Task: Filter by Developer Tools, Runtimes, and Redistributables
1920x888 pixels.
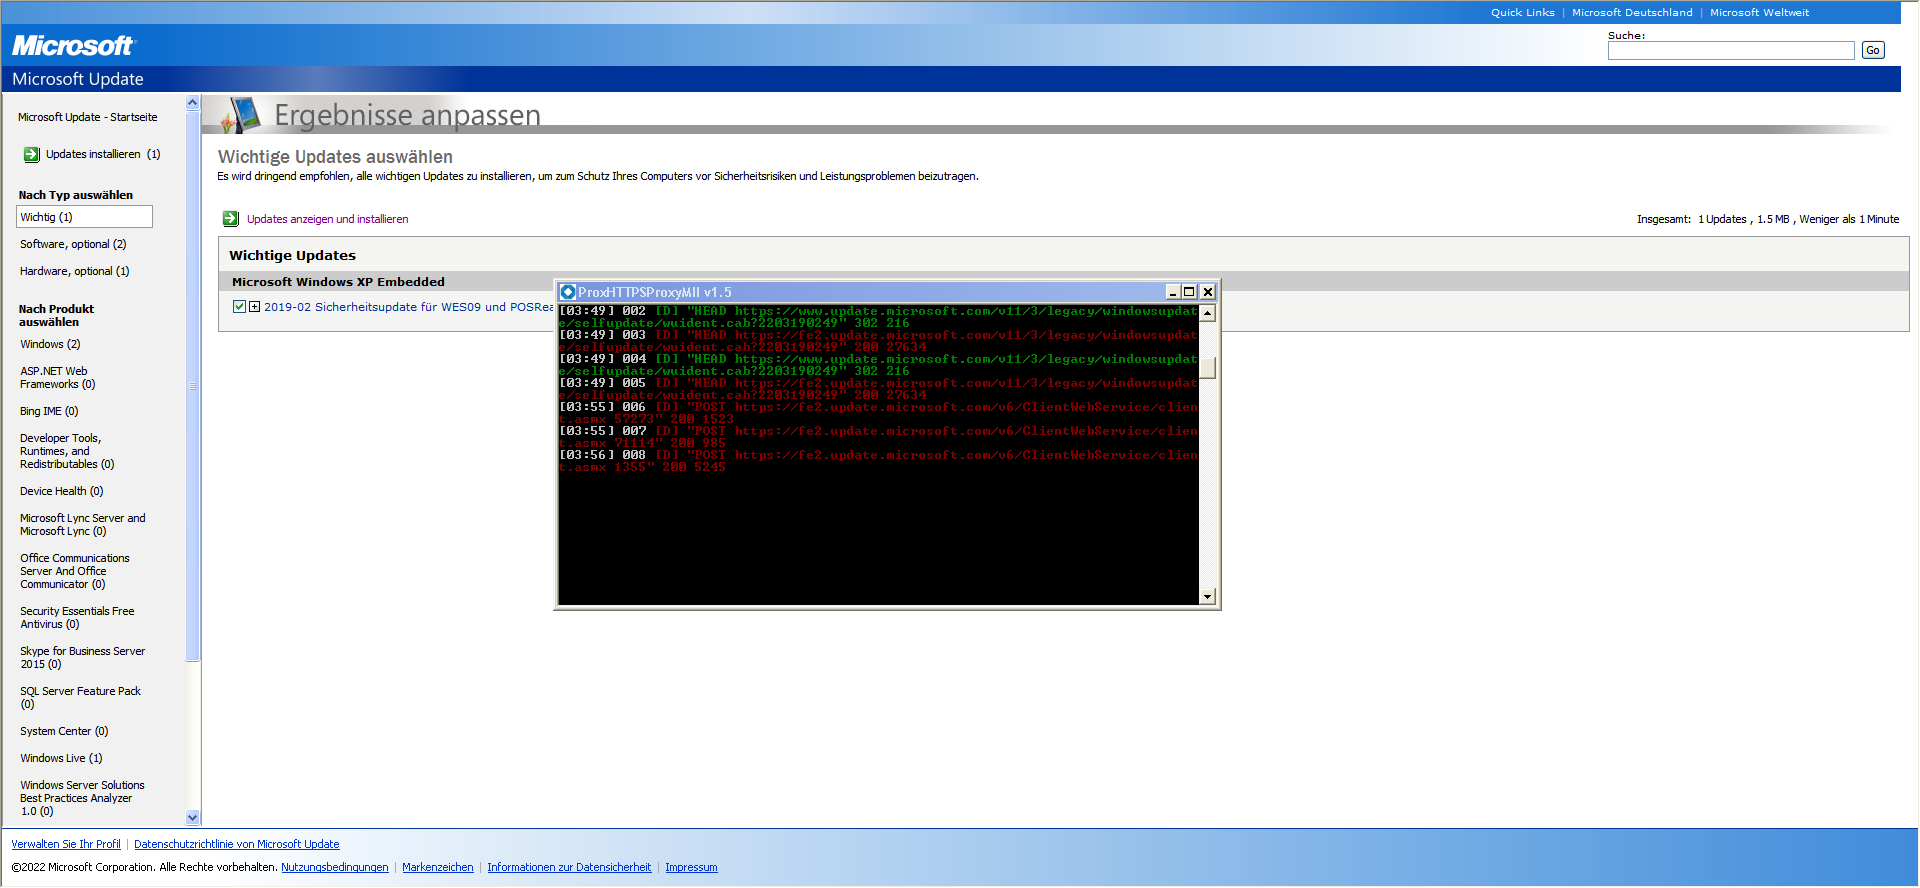Action: 67,451
